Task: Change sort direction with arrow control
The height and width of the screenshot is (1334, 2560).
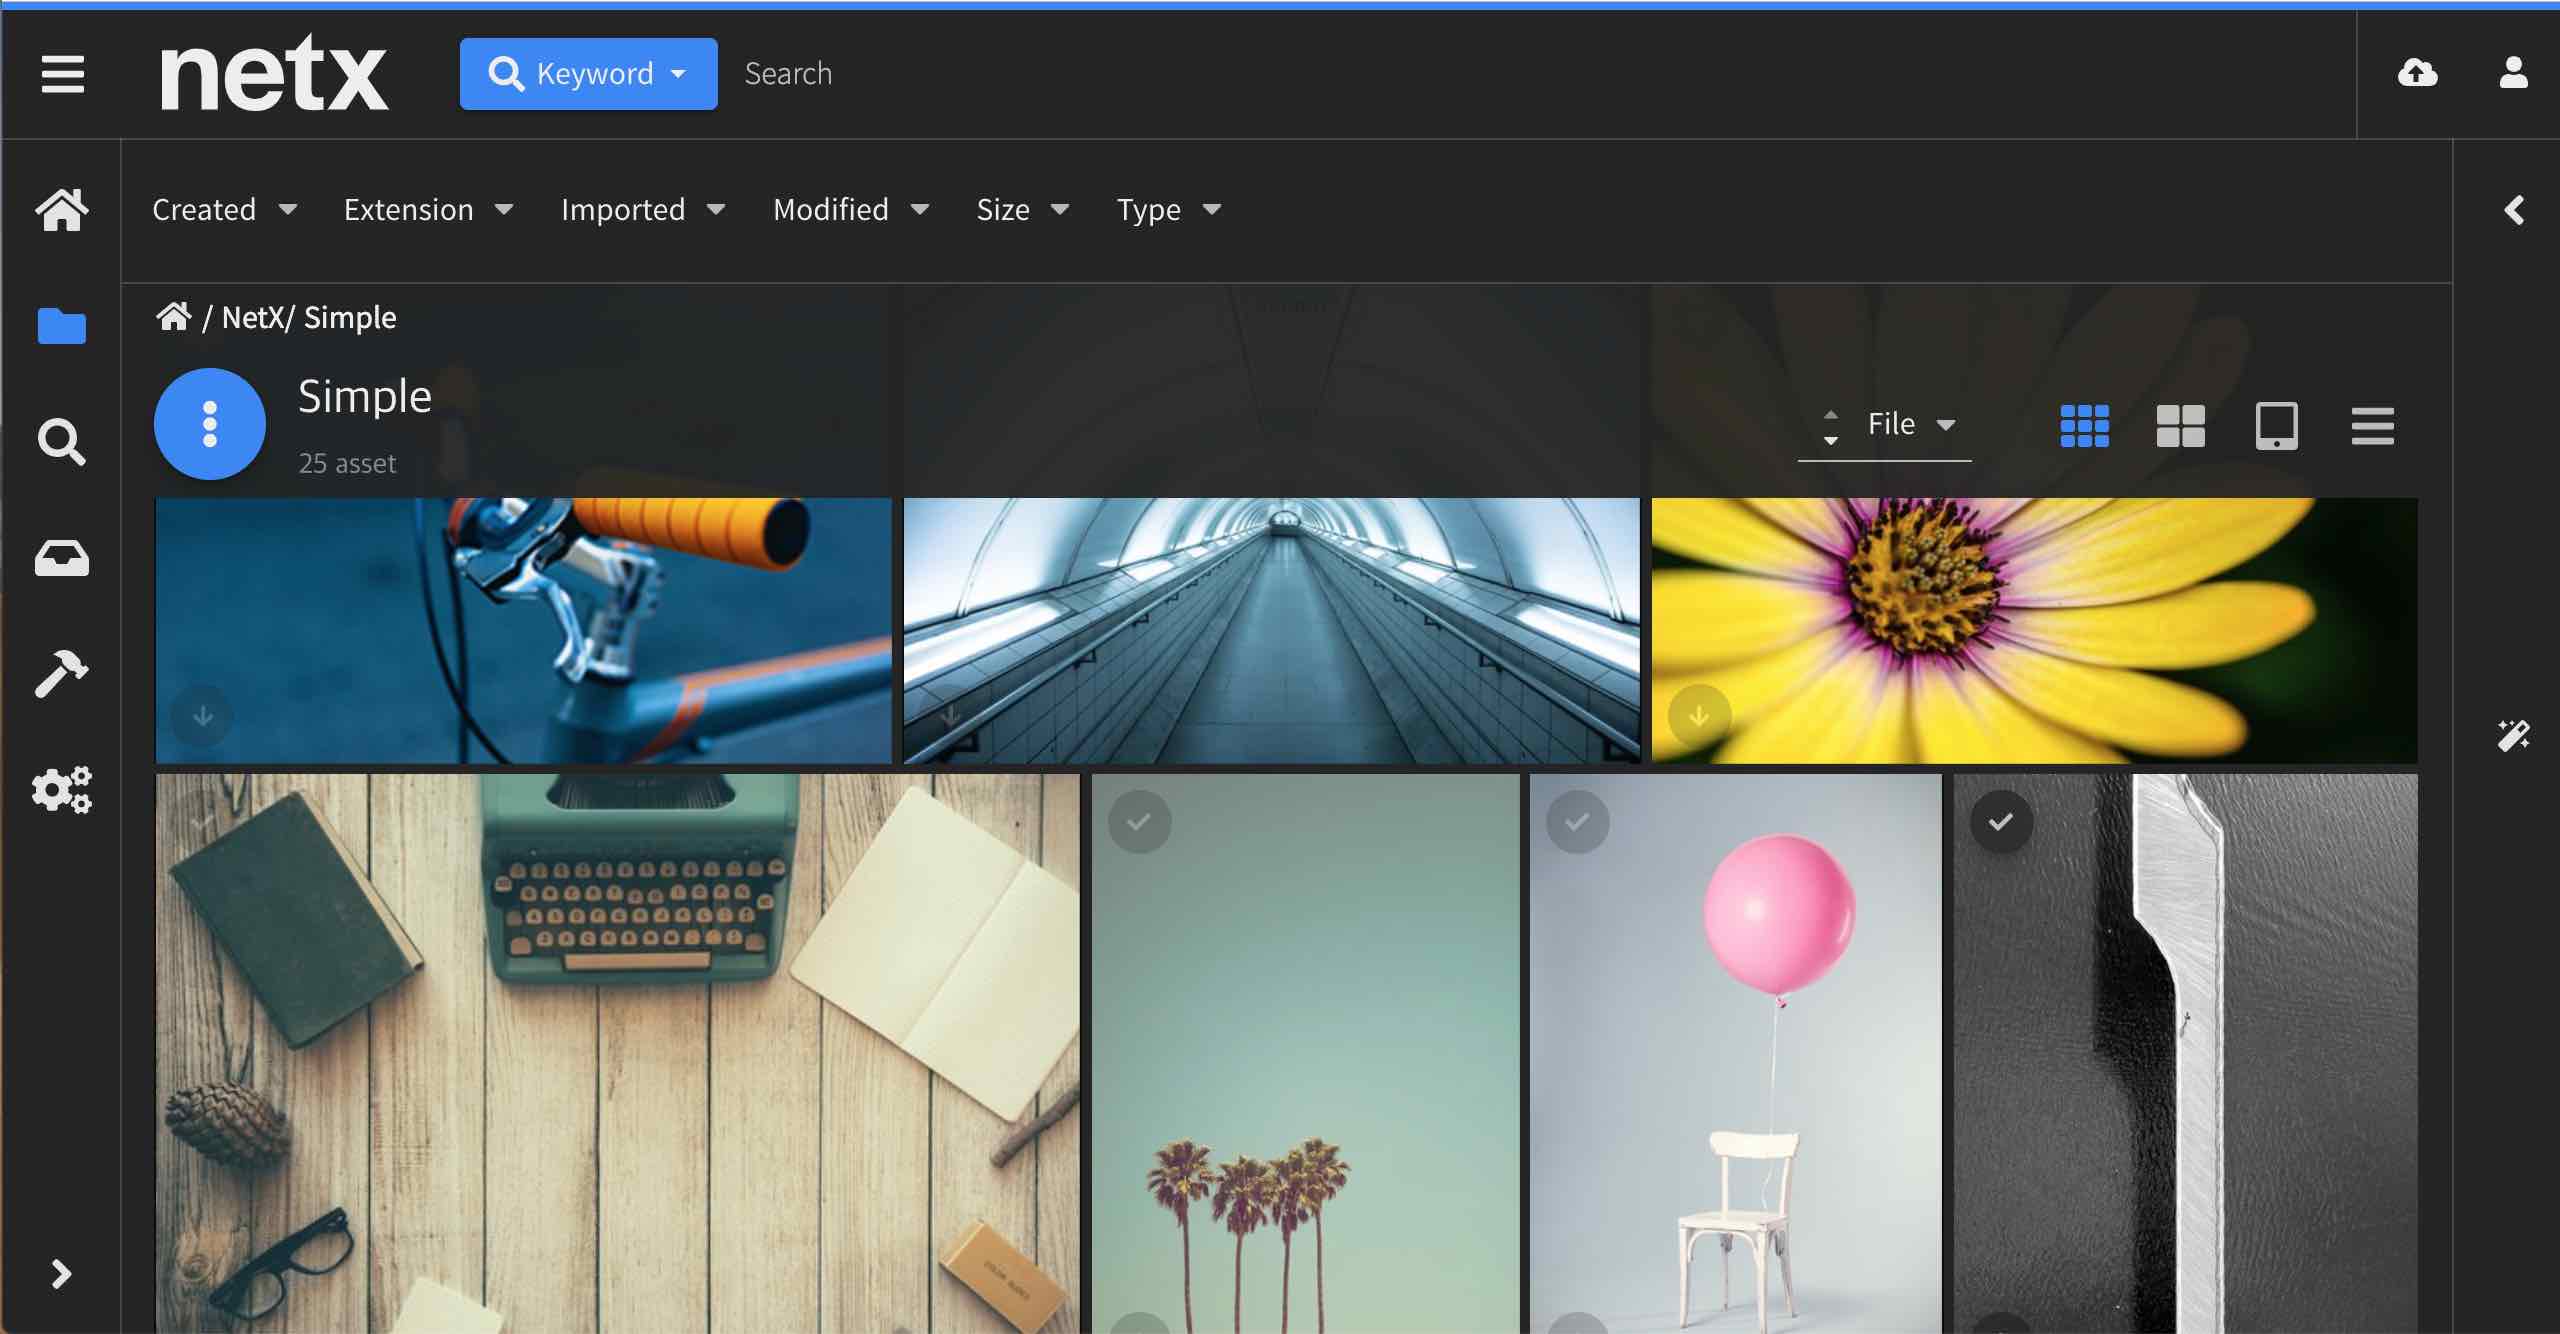Action: (x=1830, y=425)
